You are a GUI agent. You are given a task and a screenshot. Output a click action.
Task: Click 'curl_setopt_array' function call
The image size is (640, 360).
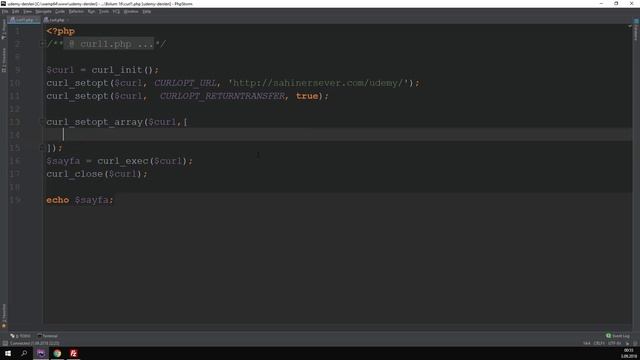pos(94,122)
